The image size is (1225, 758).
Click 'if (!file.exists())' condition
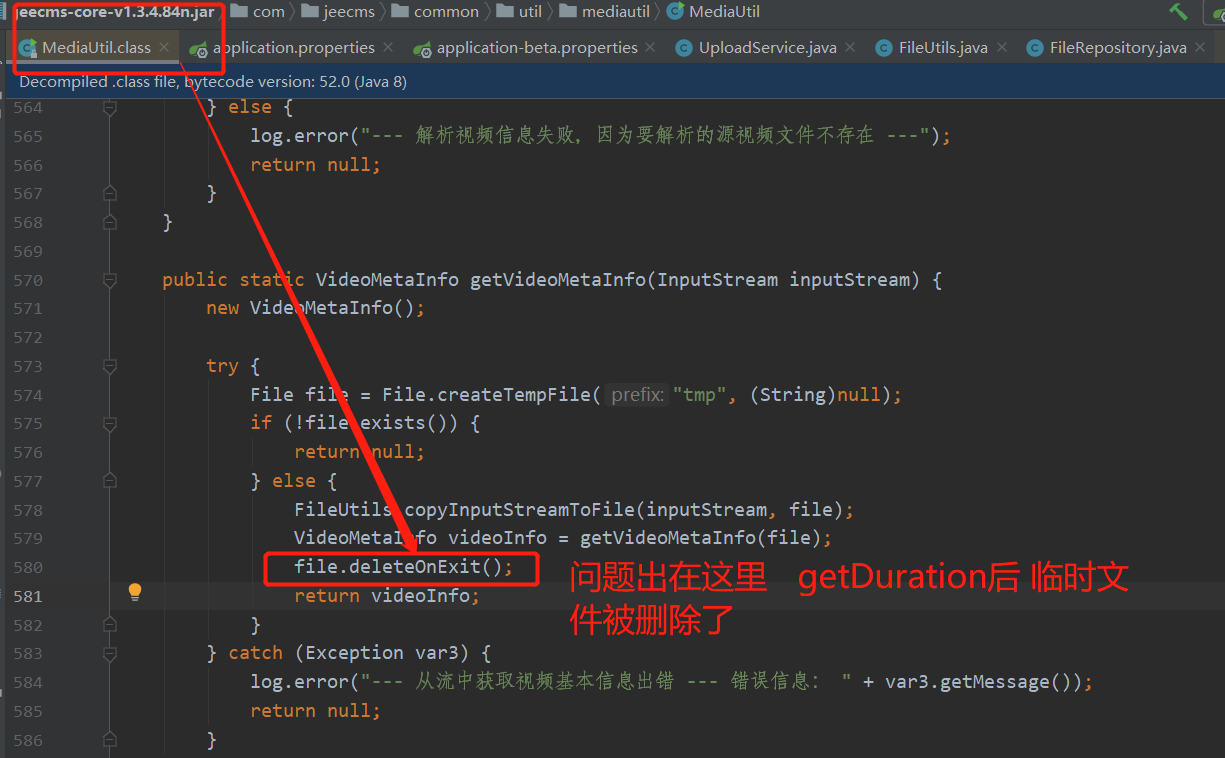[354, 423]
